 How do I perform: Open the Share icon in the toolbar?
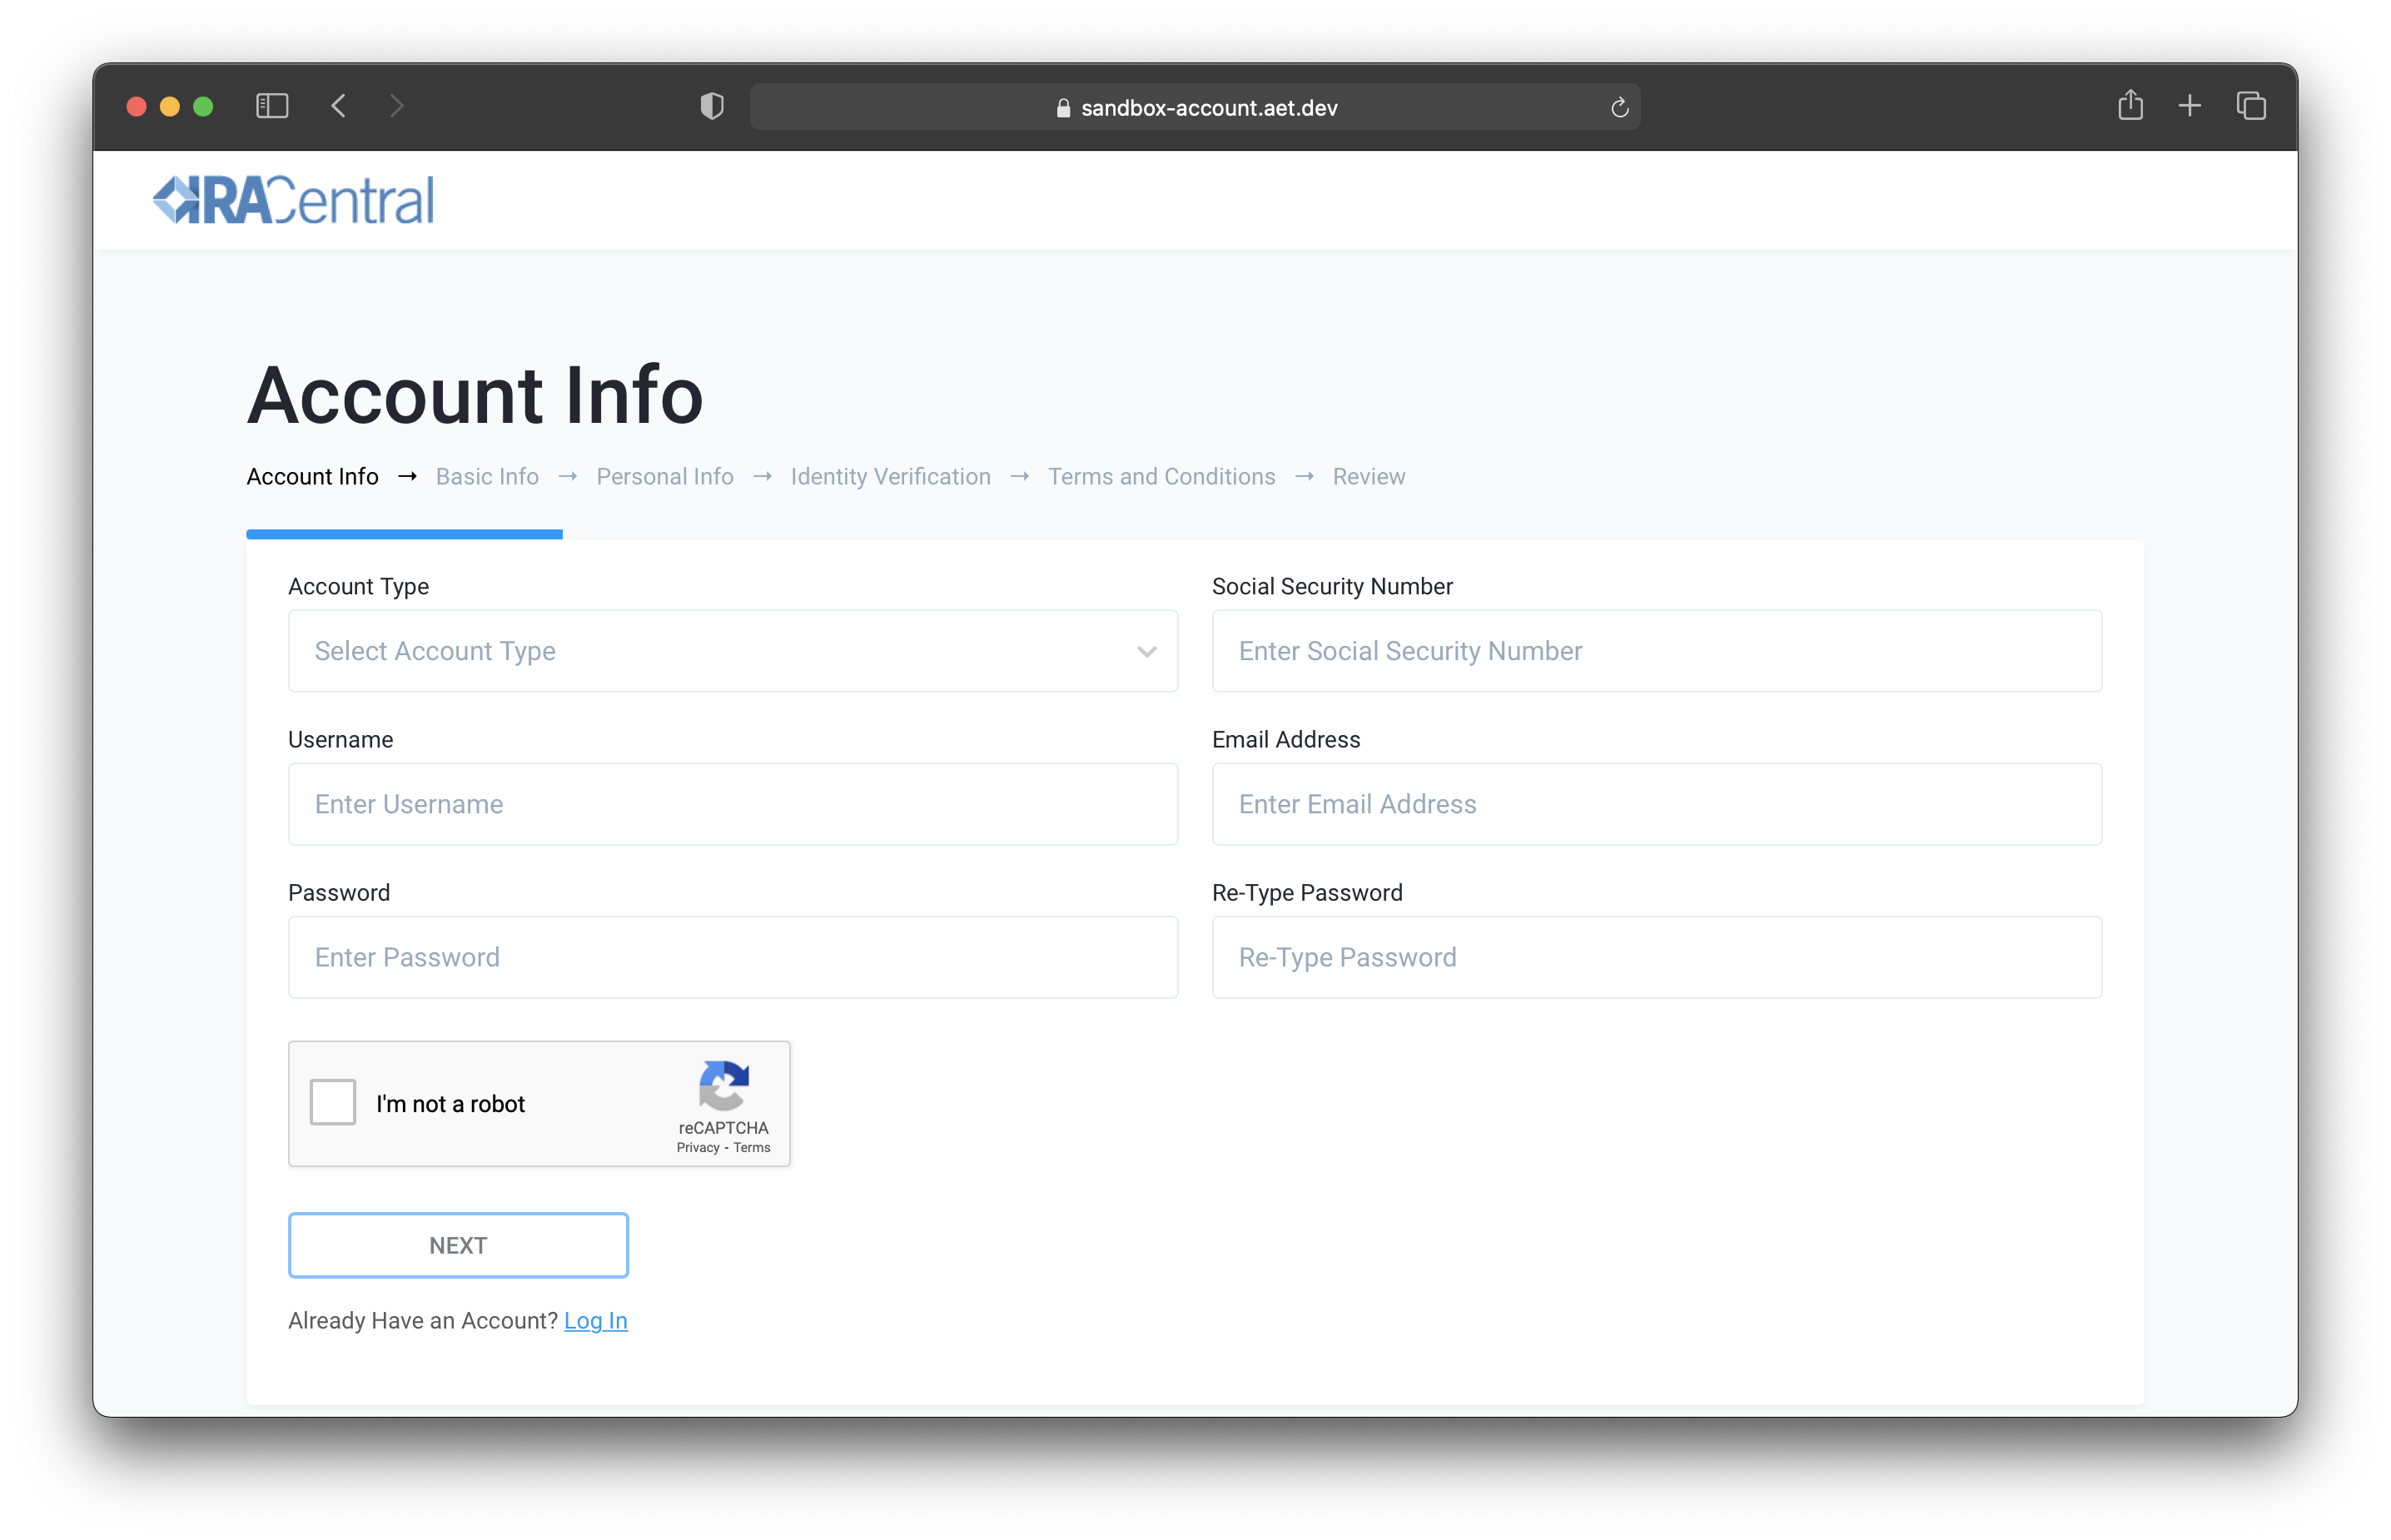2130,105
